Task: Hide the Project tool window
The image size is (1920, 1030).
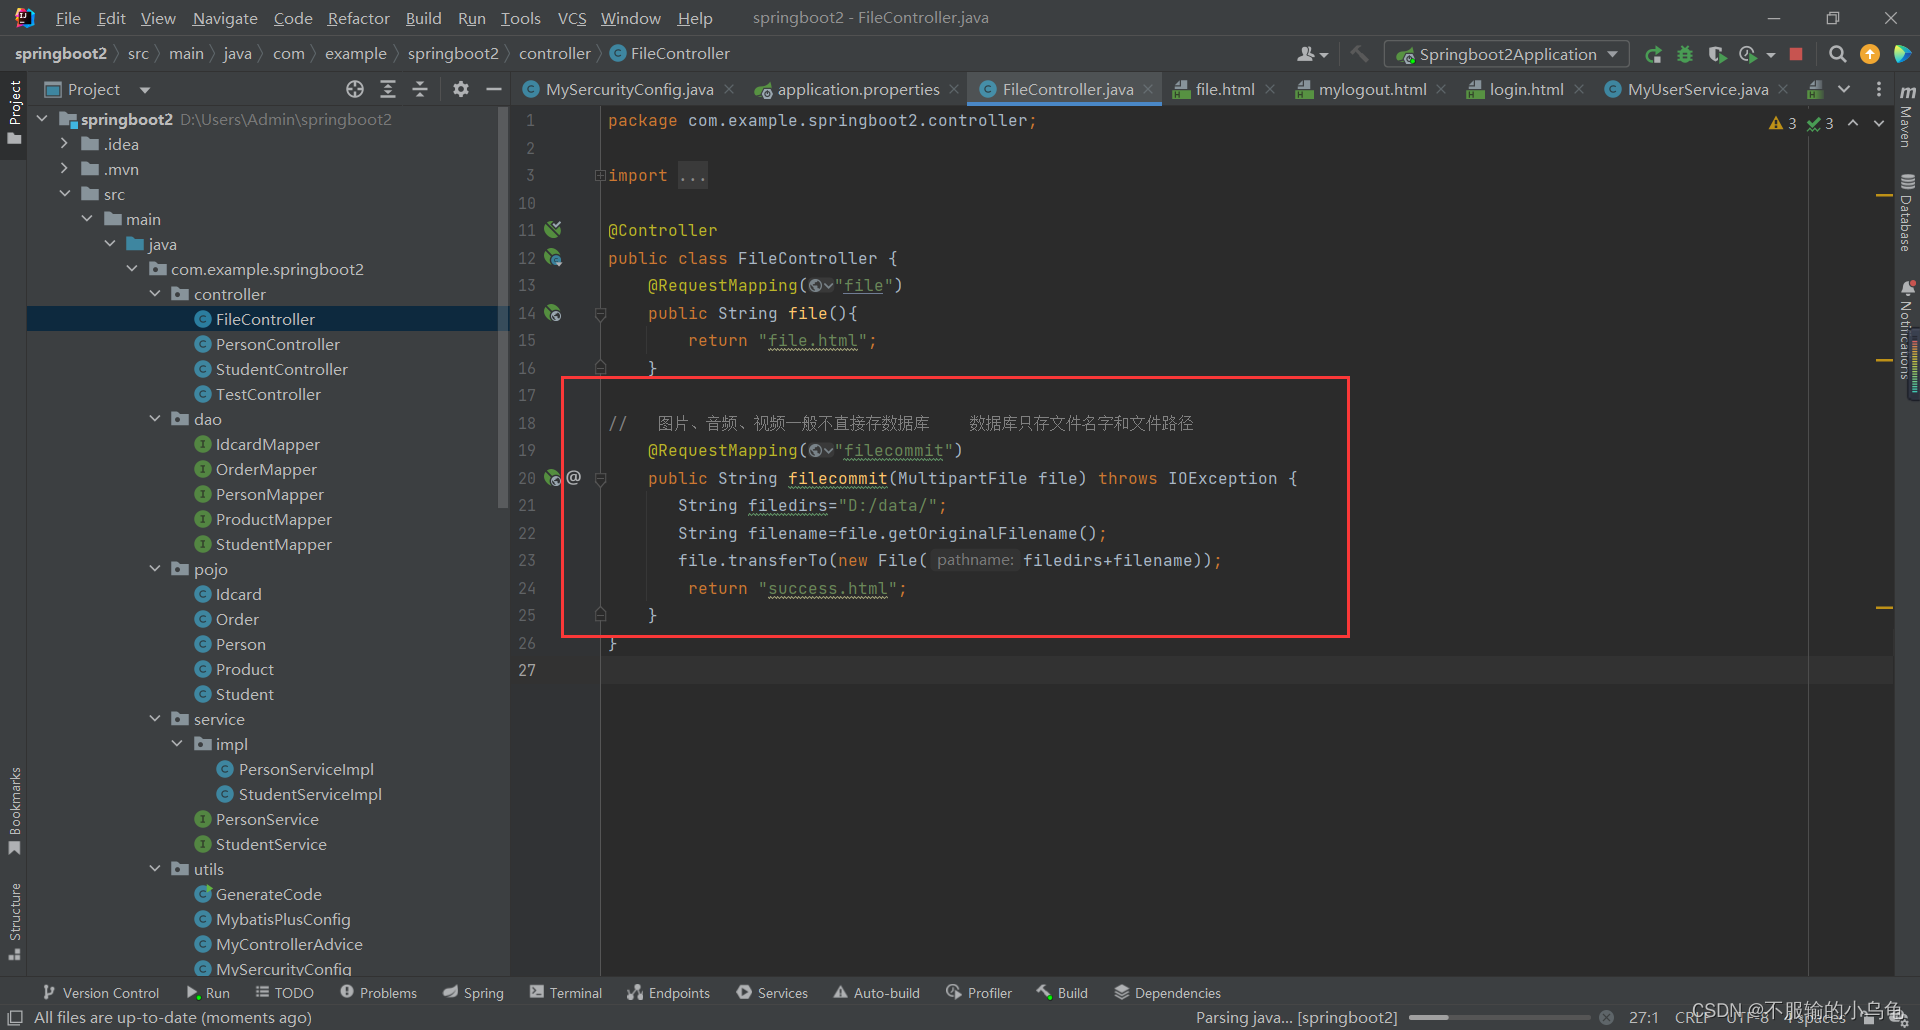Action: (x=493, y=89)
